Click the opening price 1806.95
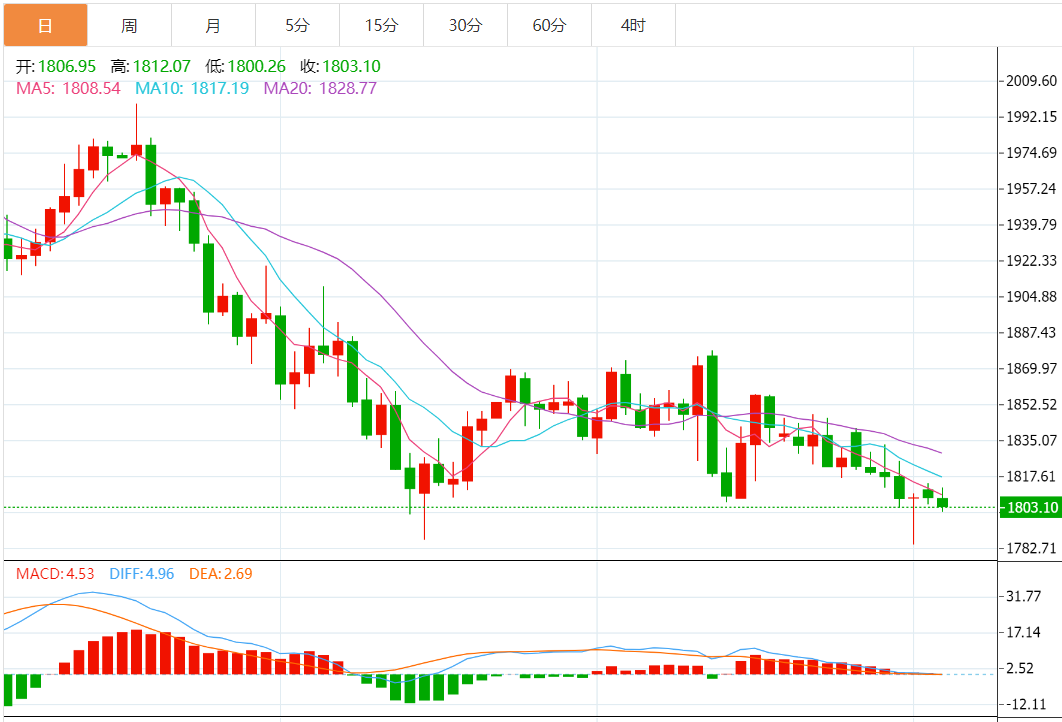This screenshot has height=722, width=1062. (67, 66)
